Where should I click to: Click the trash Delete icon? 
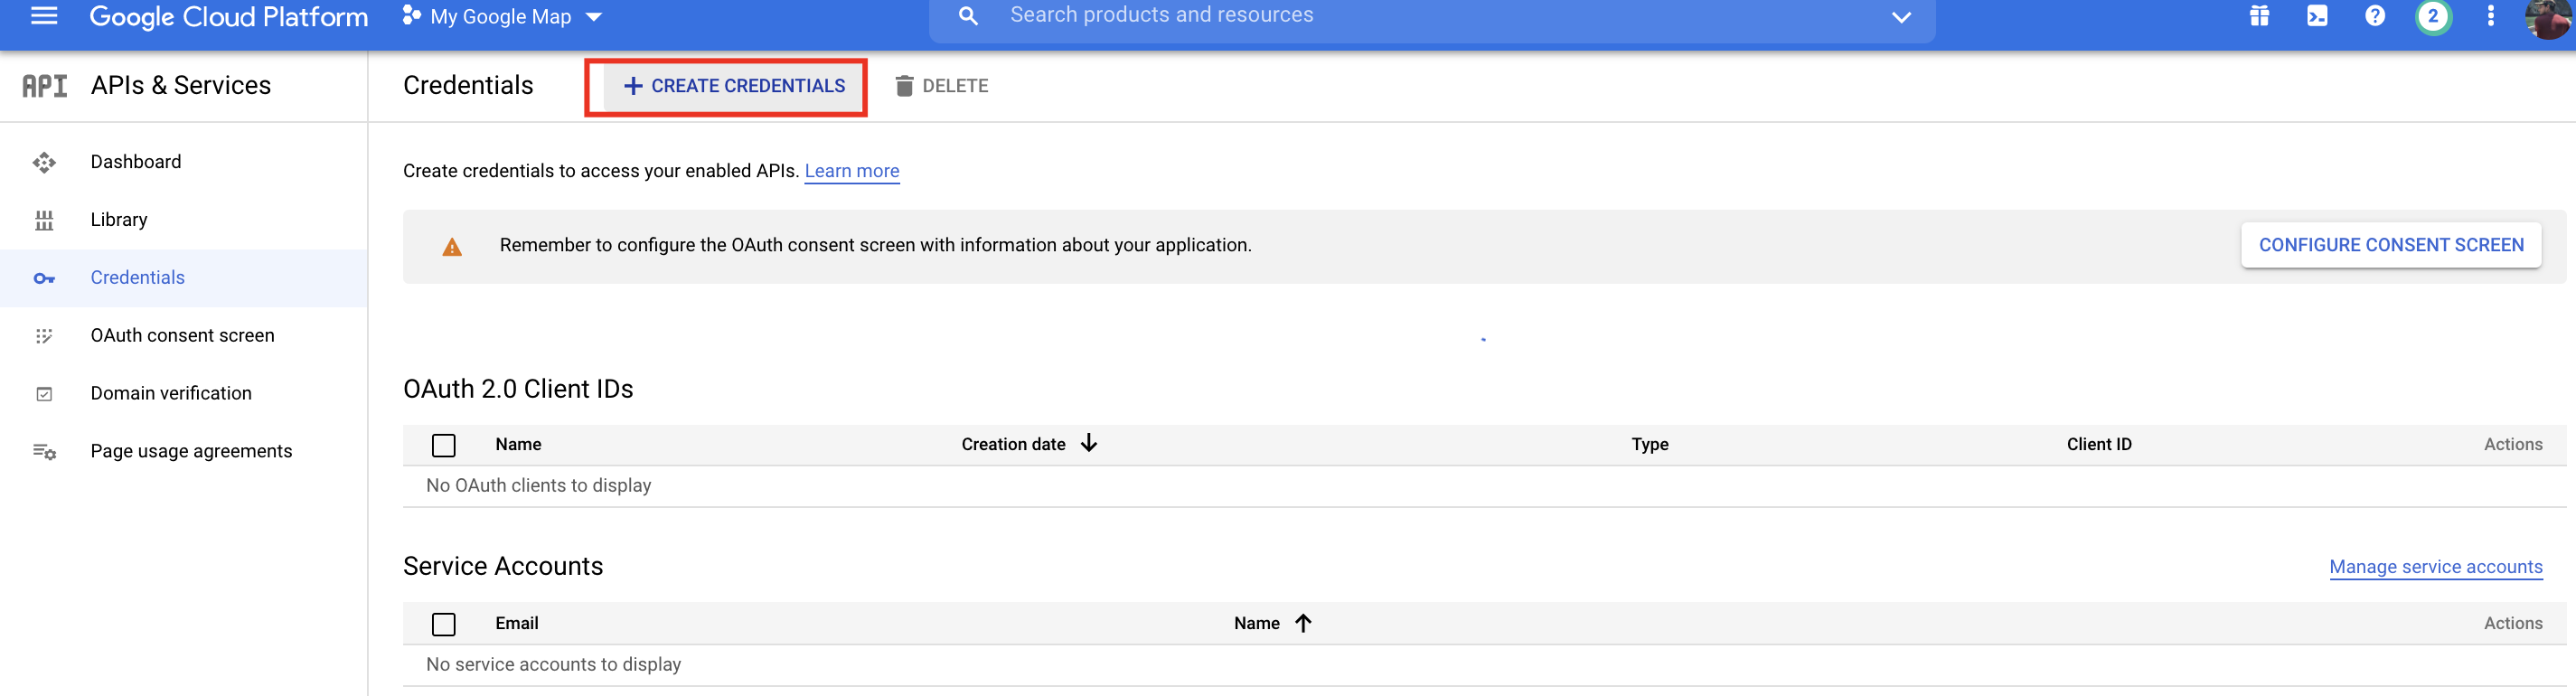coord(904,86)
